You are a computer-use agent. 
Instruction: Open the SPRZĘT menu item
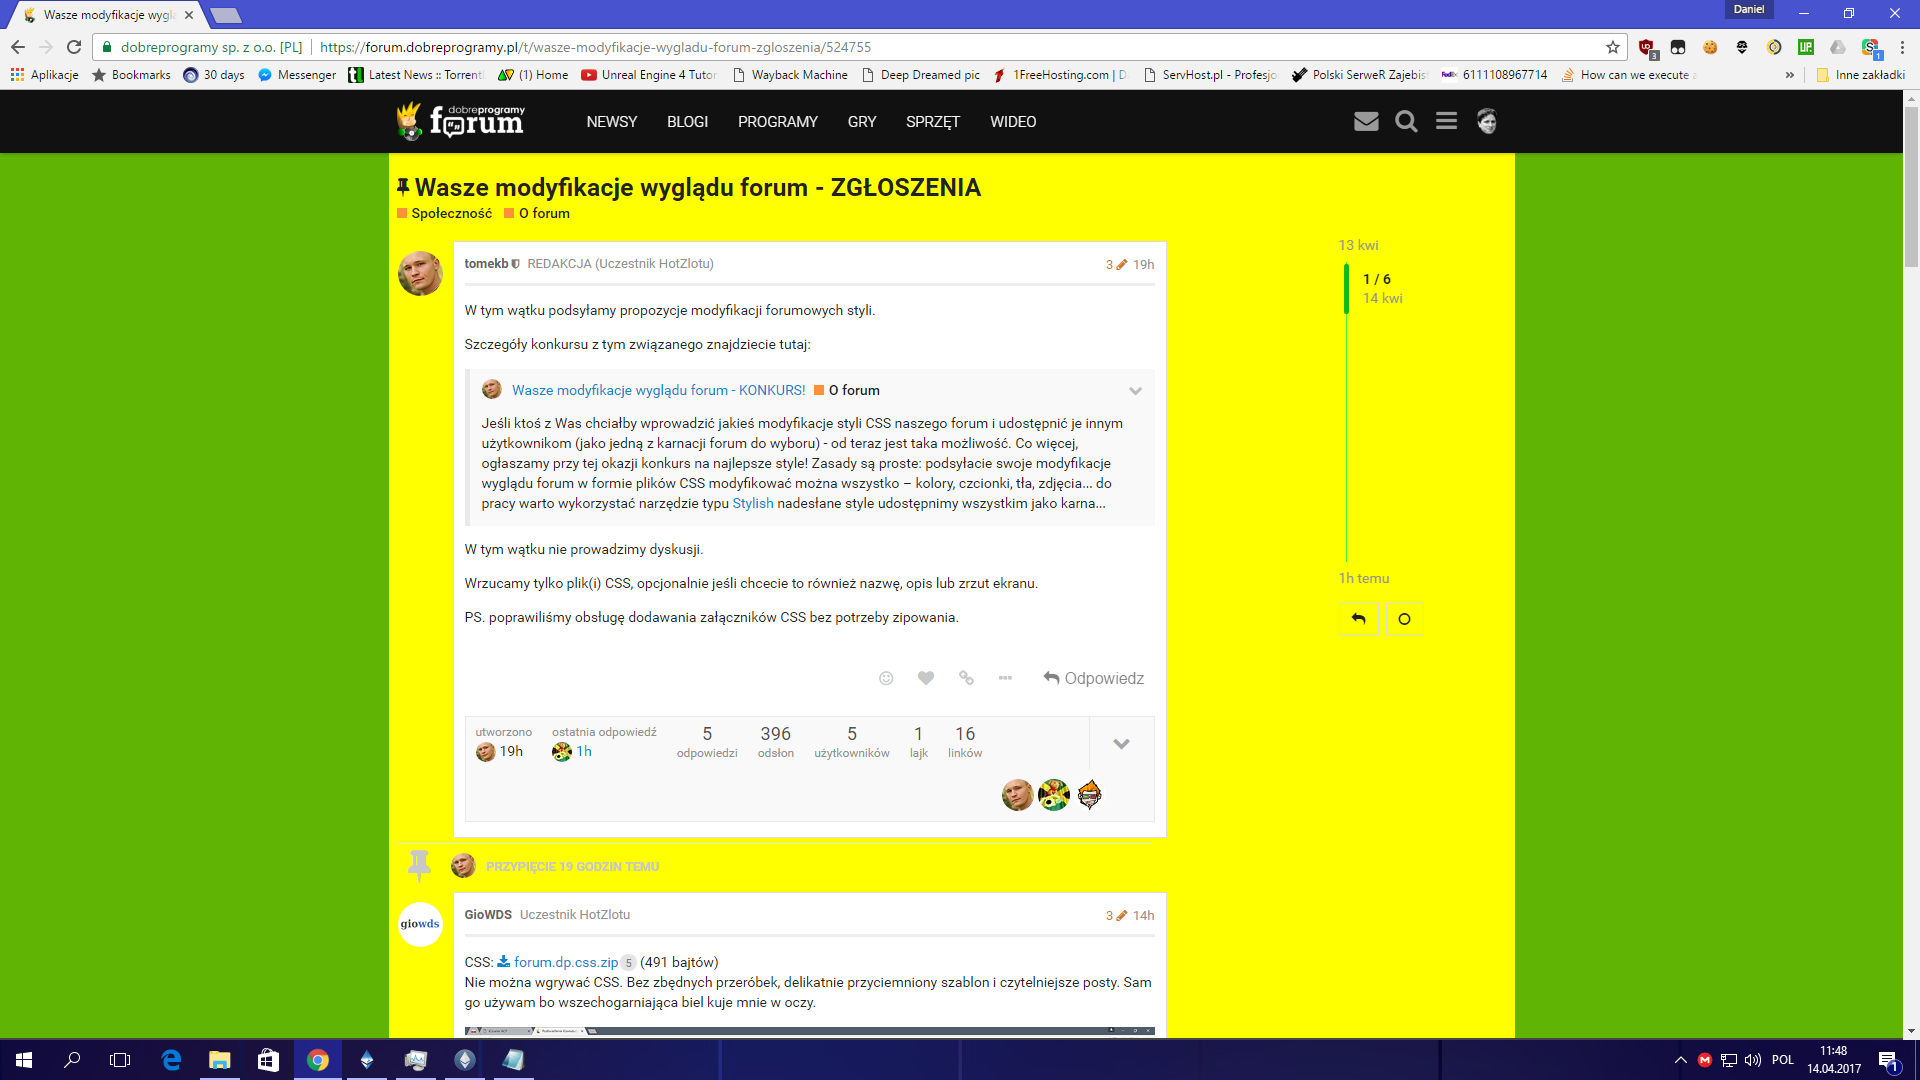pyautogui.click(x=933, y=122)
